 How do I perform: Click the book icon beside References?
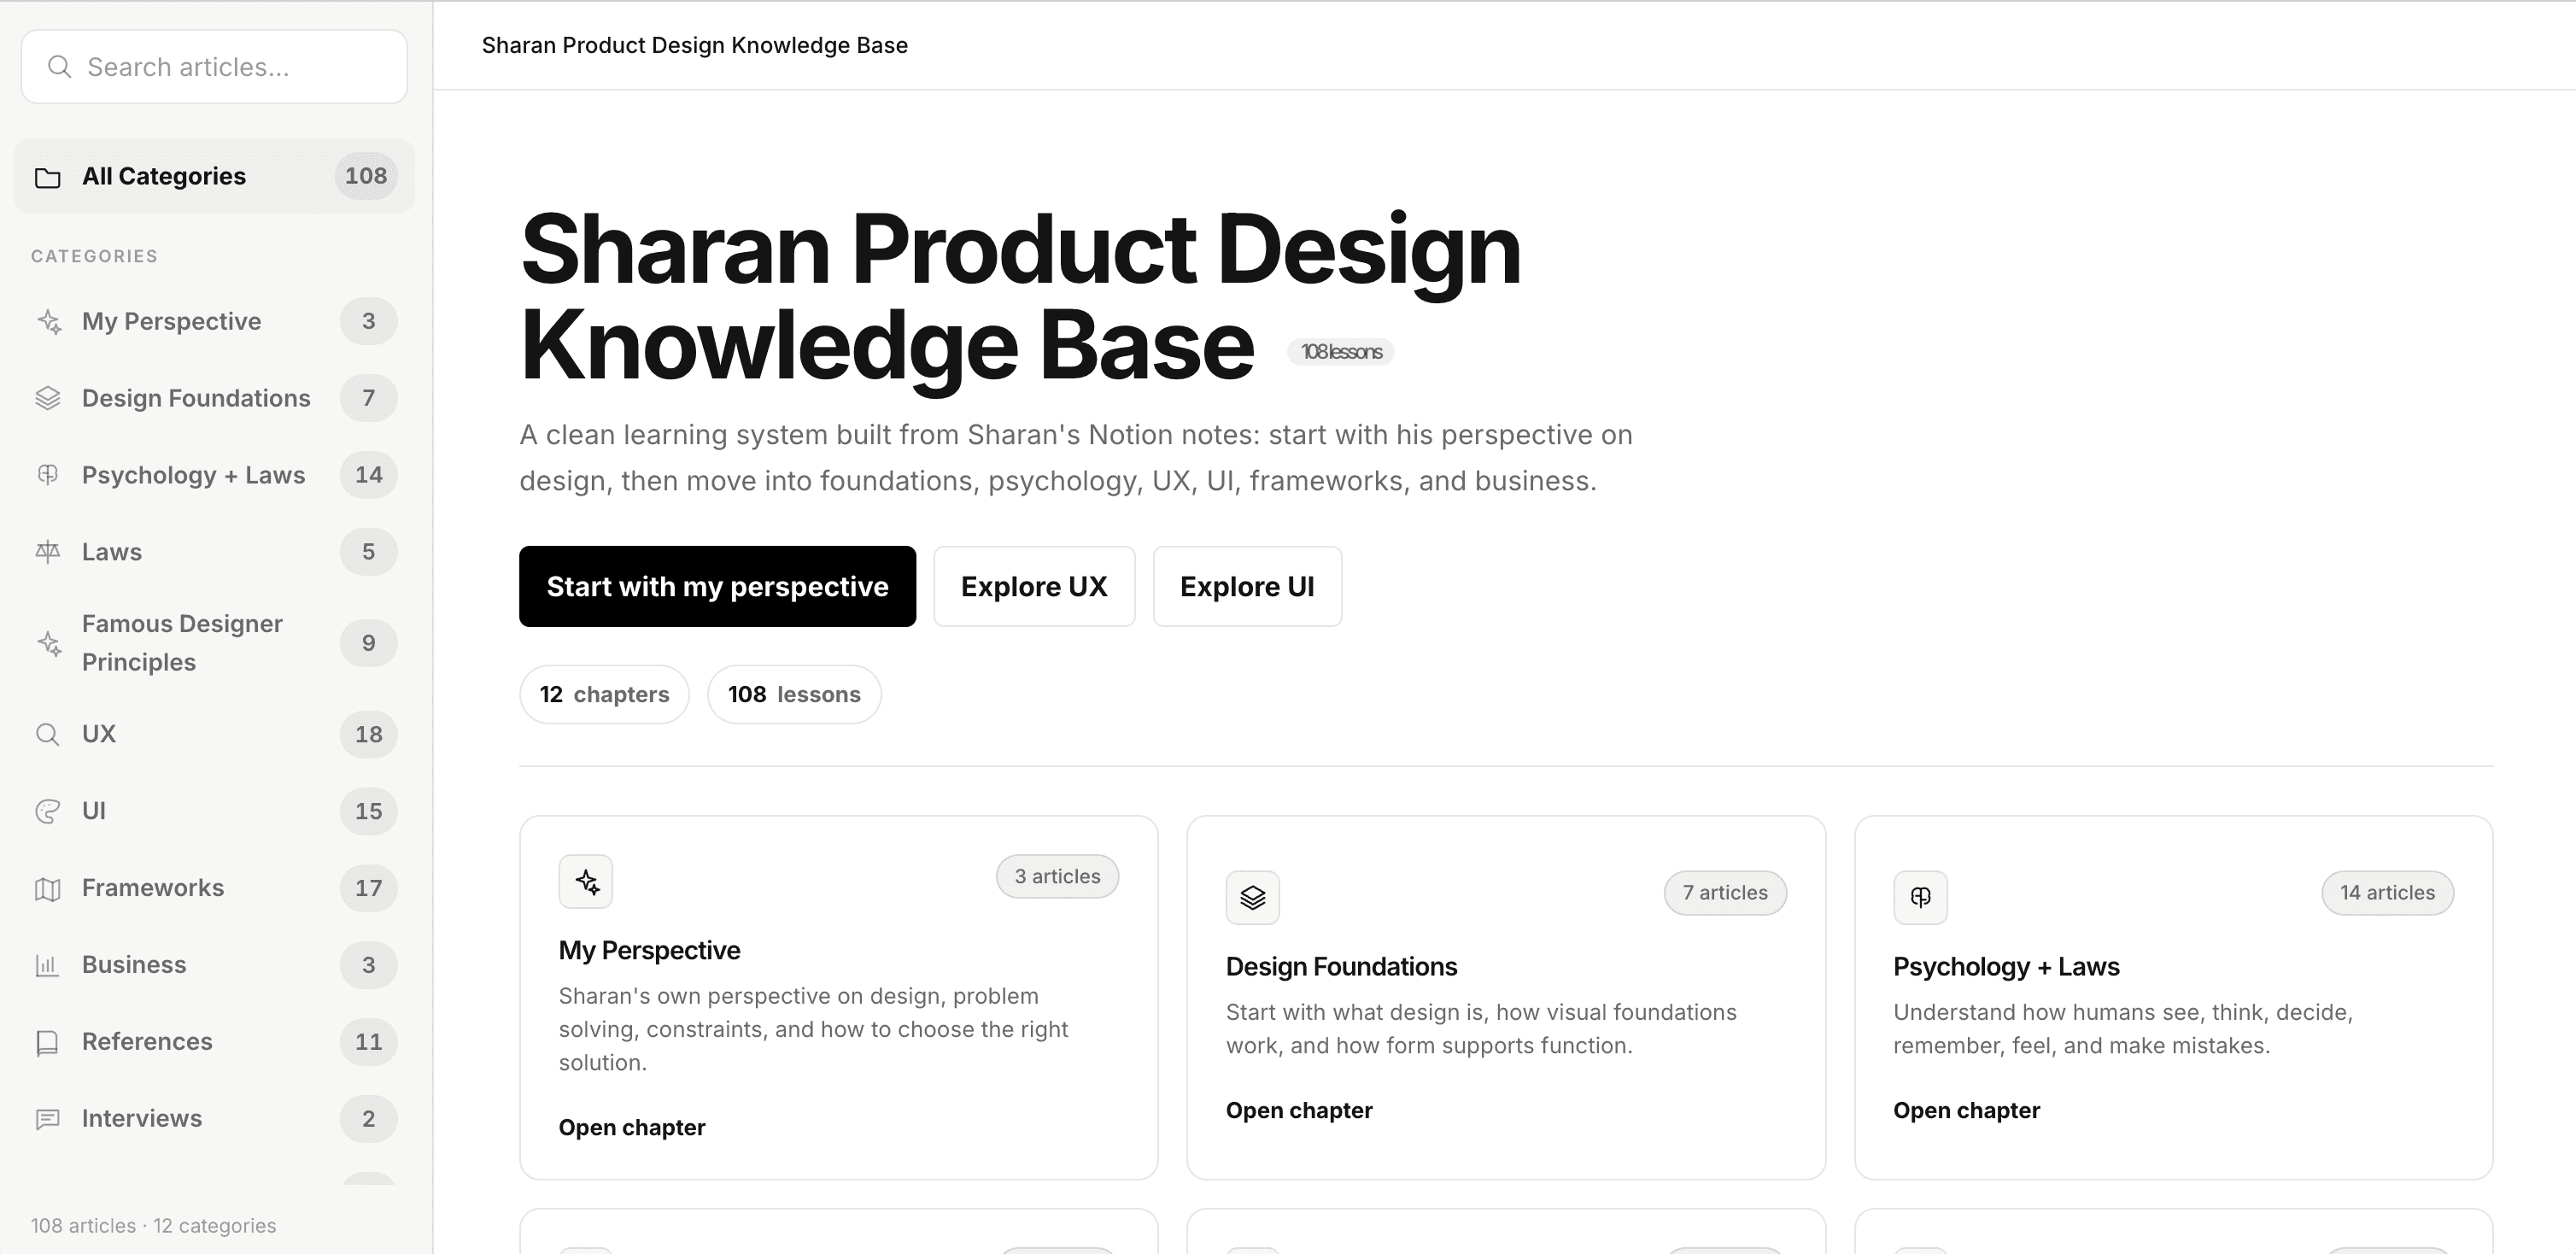tap(48, 1042)
